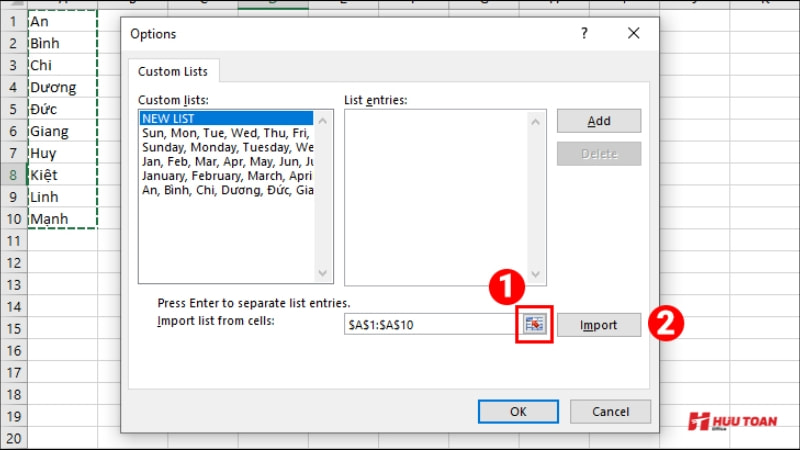The width and height of the screenshot is (800, 450).
Task: Click the cell range selector icon
Action: [x=535, y=325]
